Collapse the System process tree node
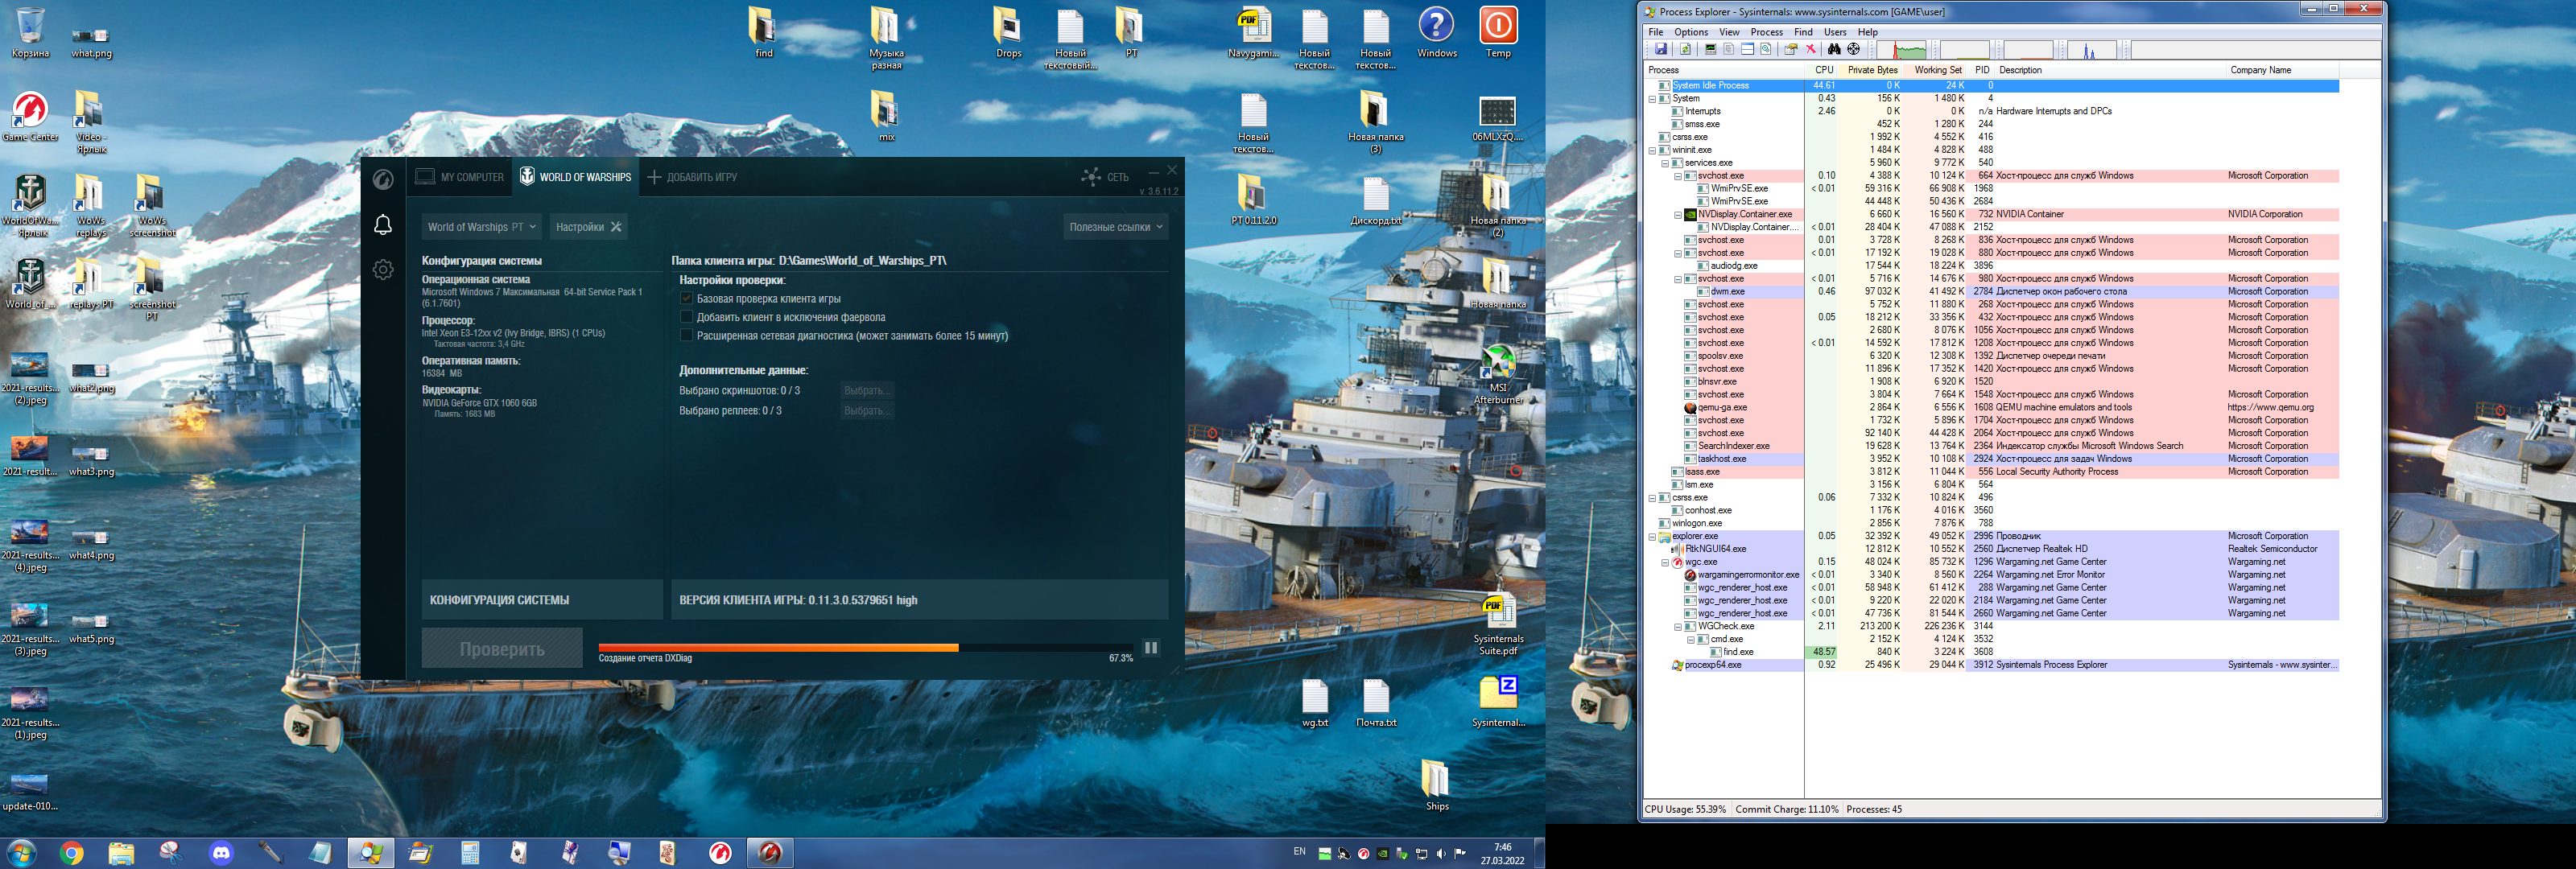The height and width of the screenshot is (869, 2576). 1652,99
